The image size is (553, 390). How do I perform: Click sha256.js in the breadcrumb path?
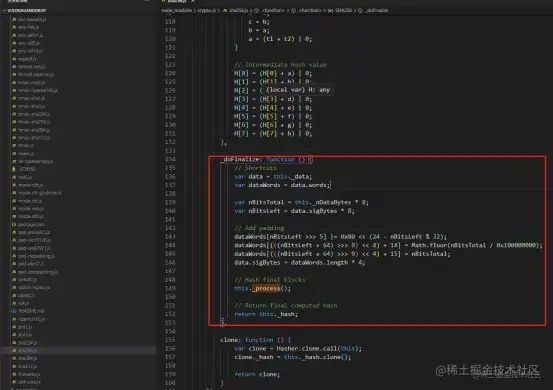click(239, 10)
